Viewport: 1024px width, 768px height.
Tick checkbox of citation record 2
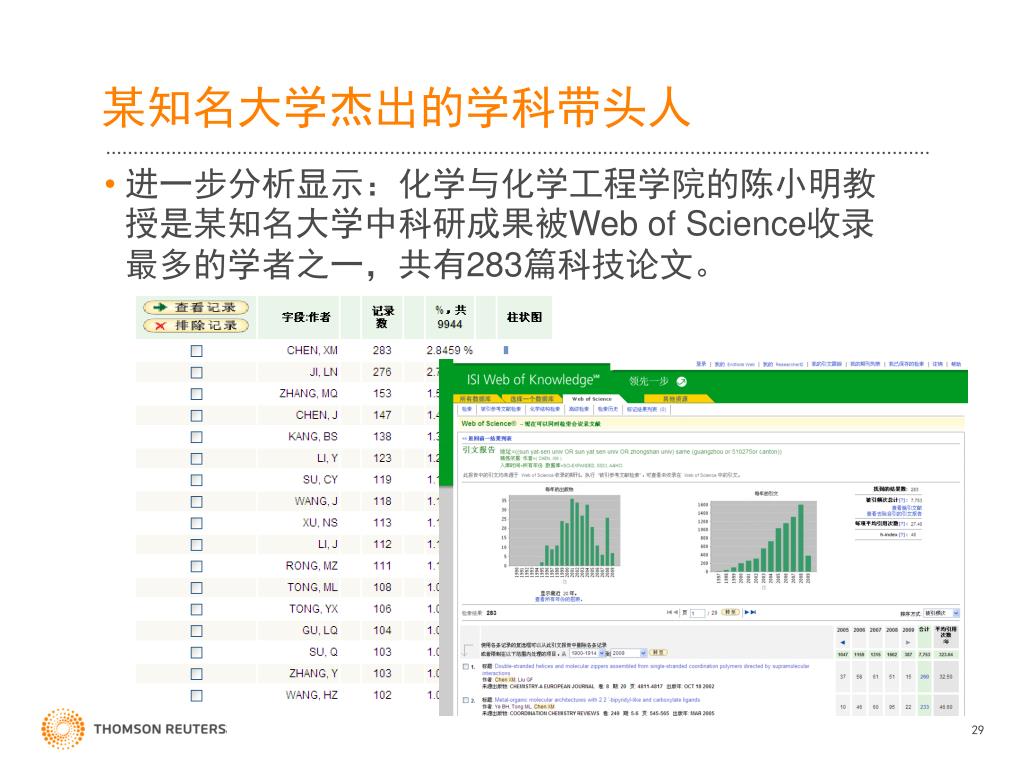[466, 700]
